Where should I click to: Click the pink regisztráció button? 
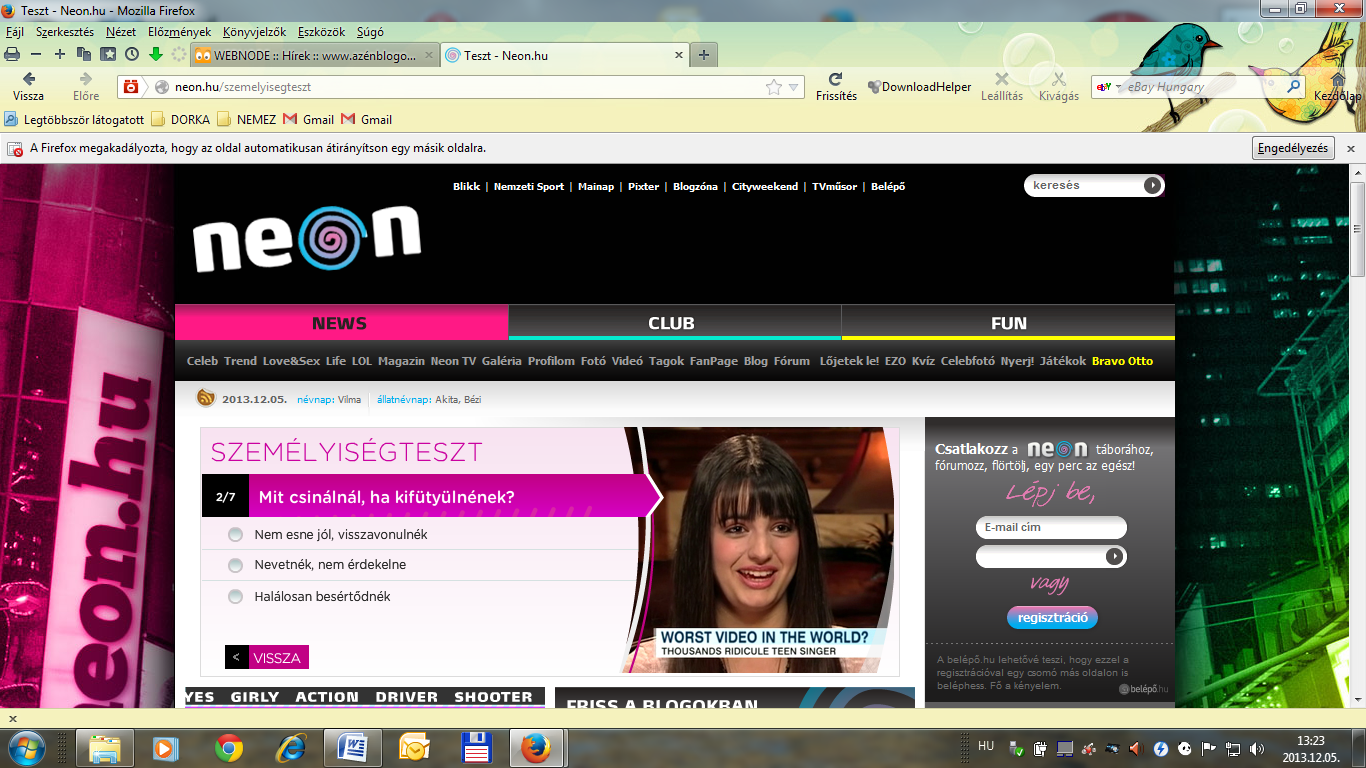click(1052, 618)
